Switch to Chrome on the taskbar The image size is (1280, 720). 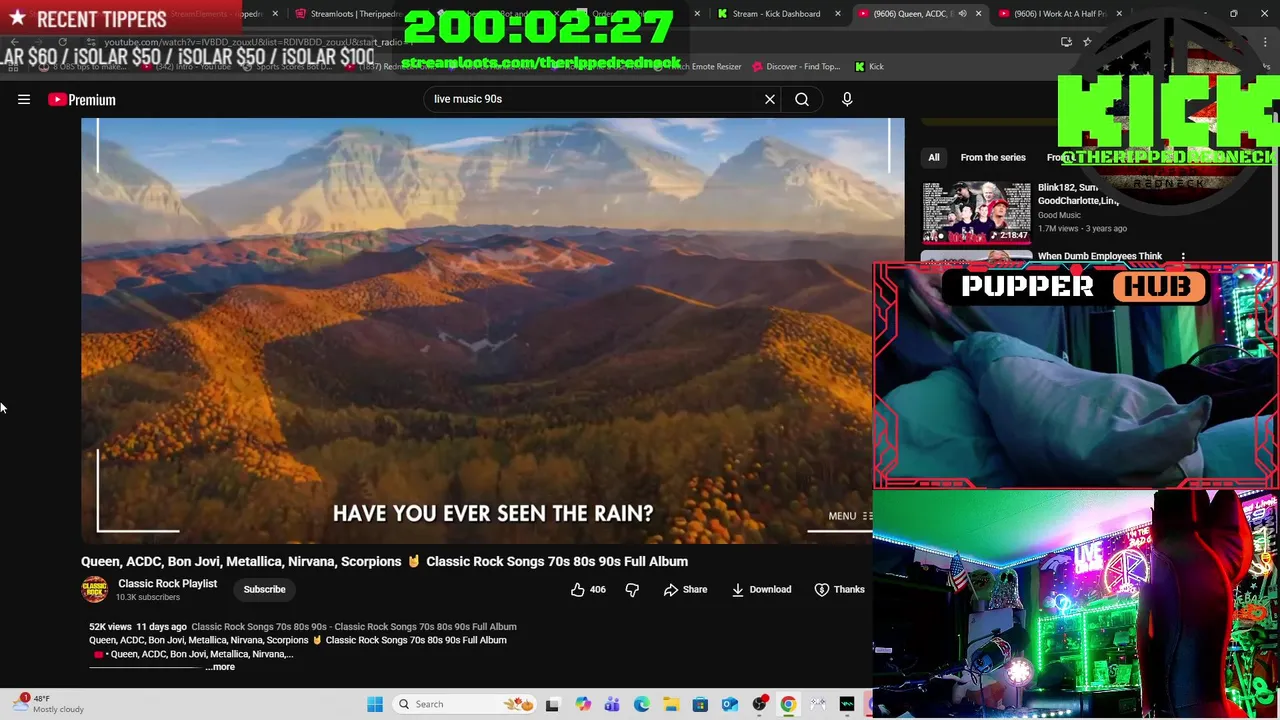[x=788, y=704]
